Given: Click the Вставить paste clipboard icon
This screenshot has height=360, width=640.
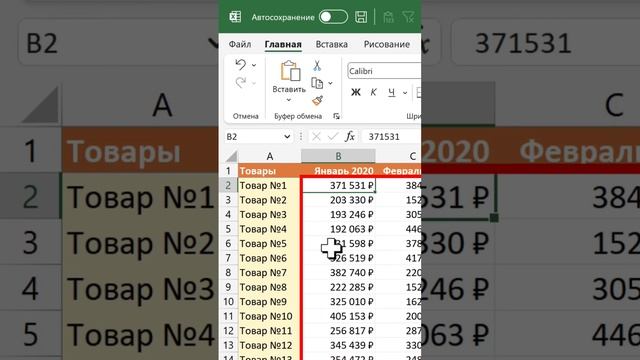Looking at the screenshot, I should click(x=290, y=71).
